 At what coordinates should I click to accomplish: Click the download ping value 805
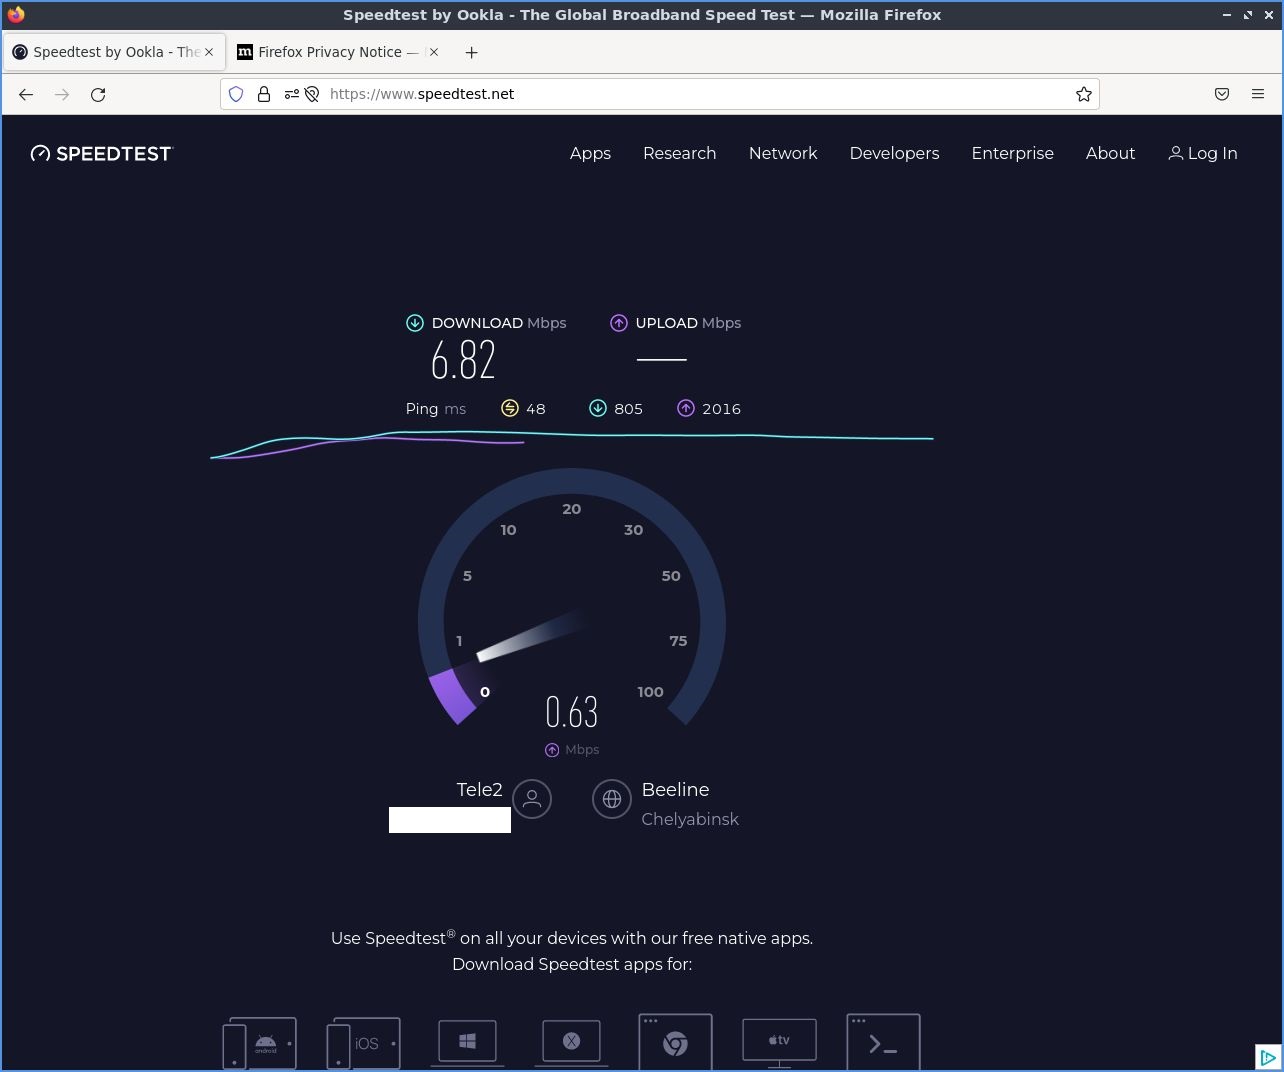(628, 409)
